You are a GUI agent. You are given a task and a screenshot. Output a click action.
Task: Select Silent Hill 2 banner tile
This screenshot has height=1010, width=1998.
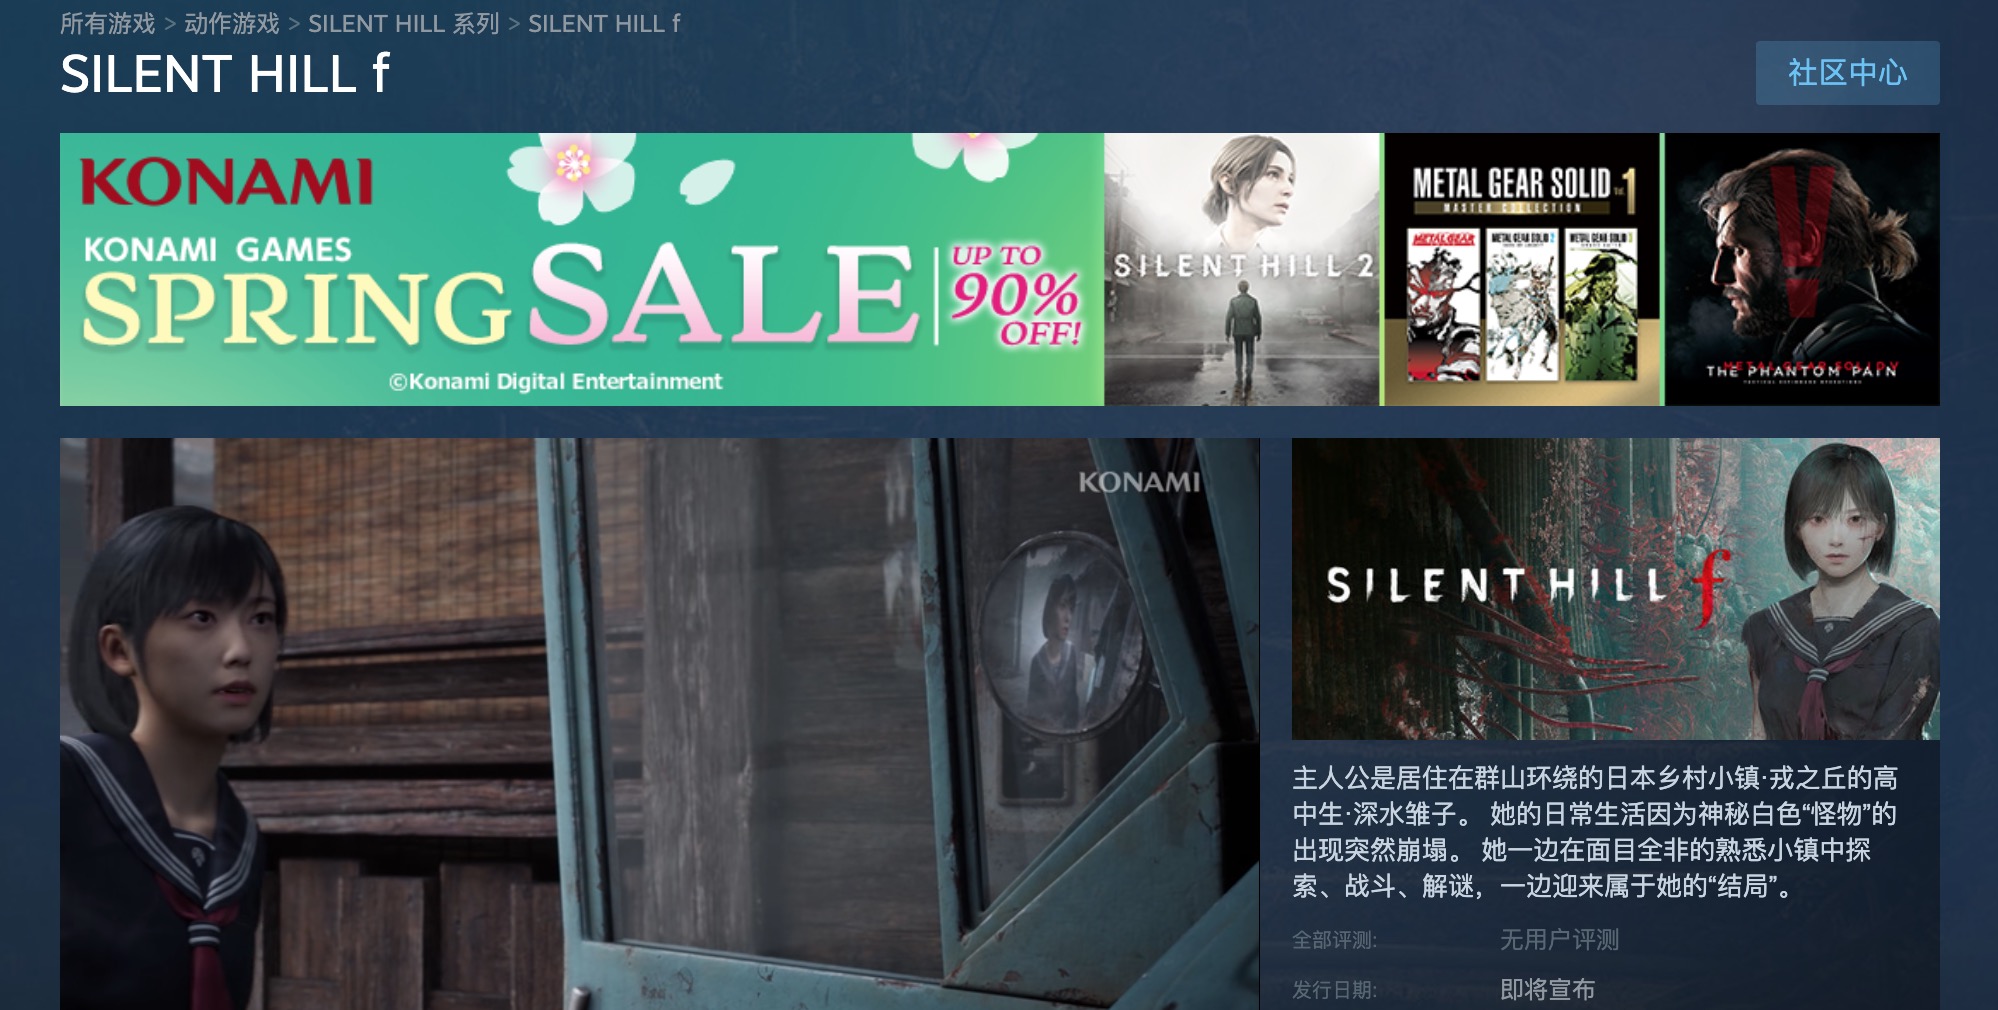click(1242, 269)
